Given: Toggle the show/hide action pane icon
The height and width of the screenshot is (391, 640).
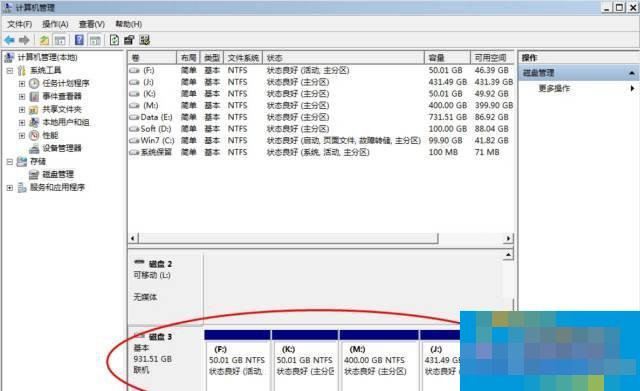Looking at the screenshot, I should (95, 40).
